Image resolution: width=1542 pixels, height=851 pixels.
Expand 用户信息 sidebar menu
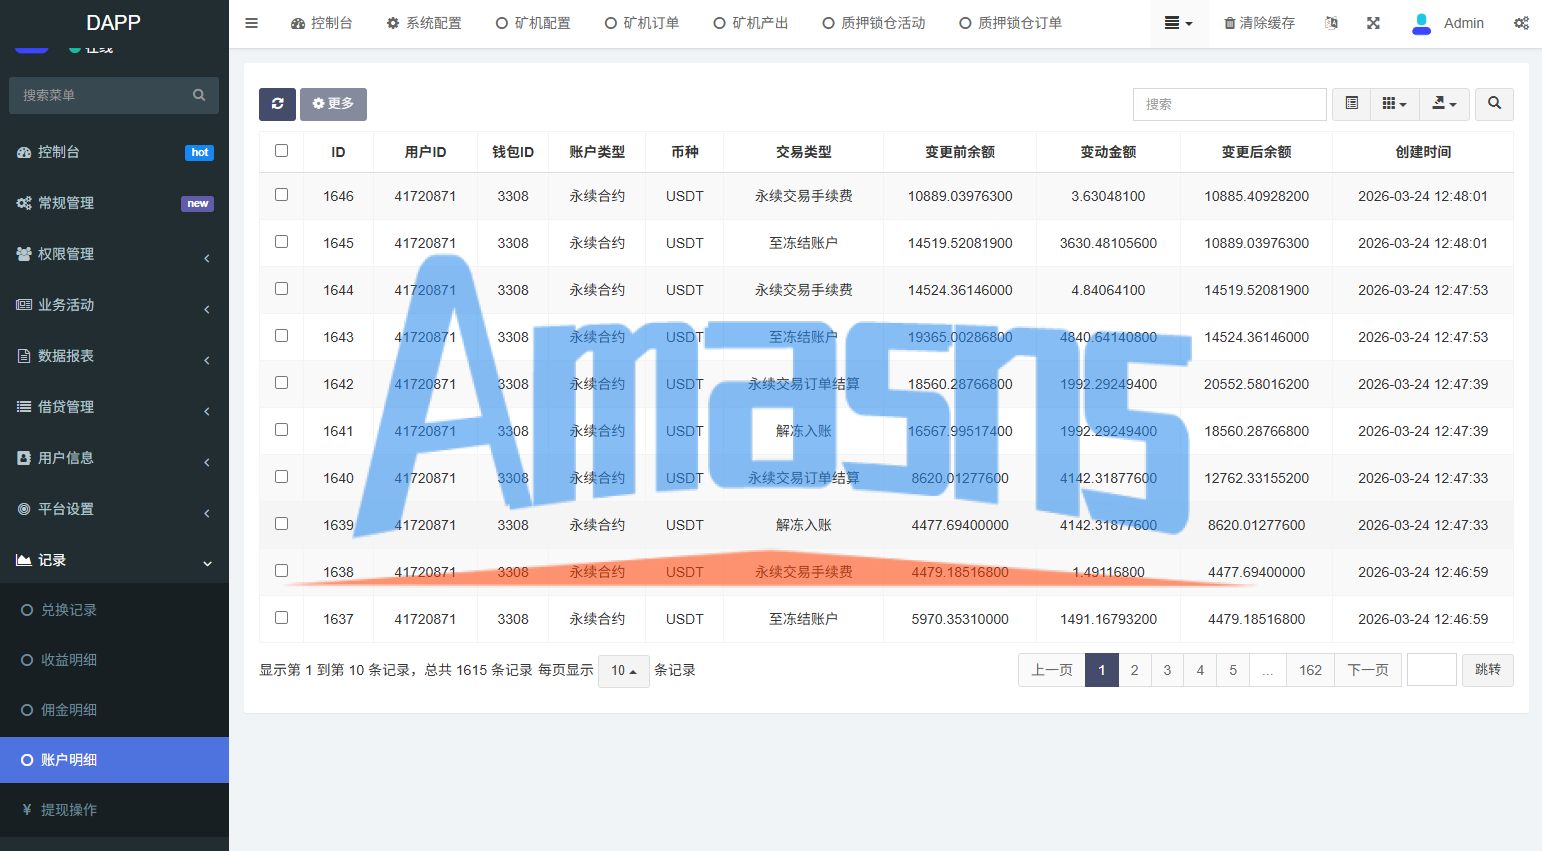click(114, 458)
